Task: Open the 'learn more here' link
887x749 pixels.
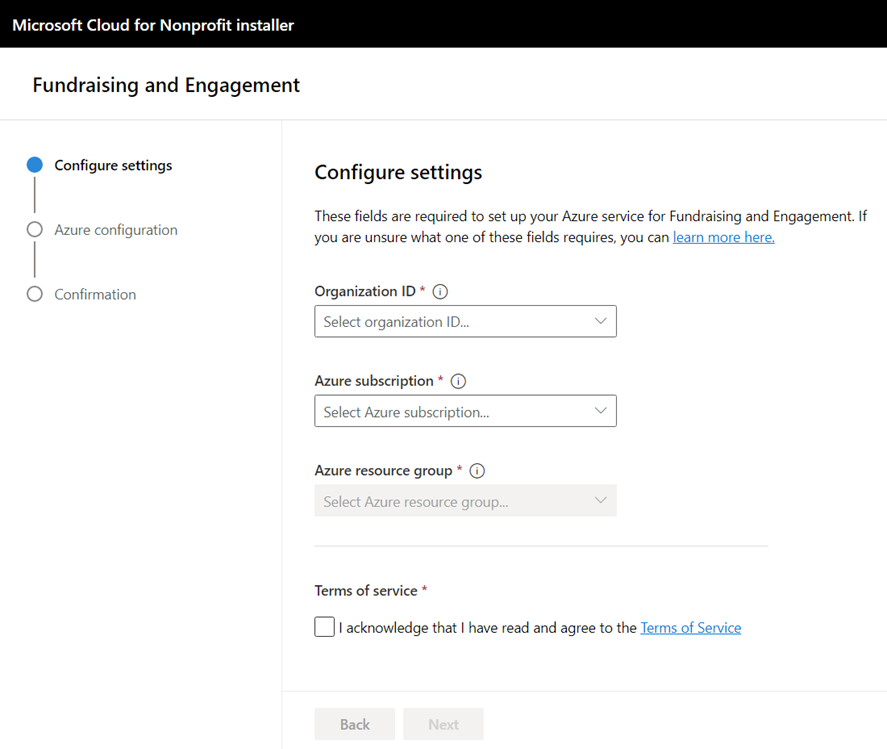Action: coord(723,238)
